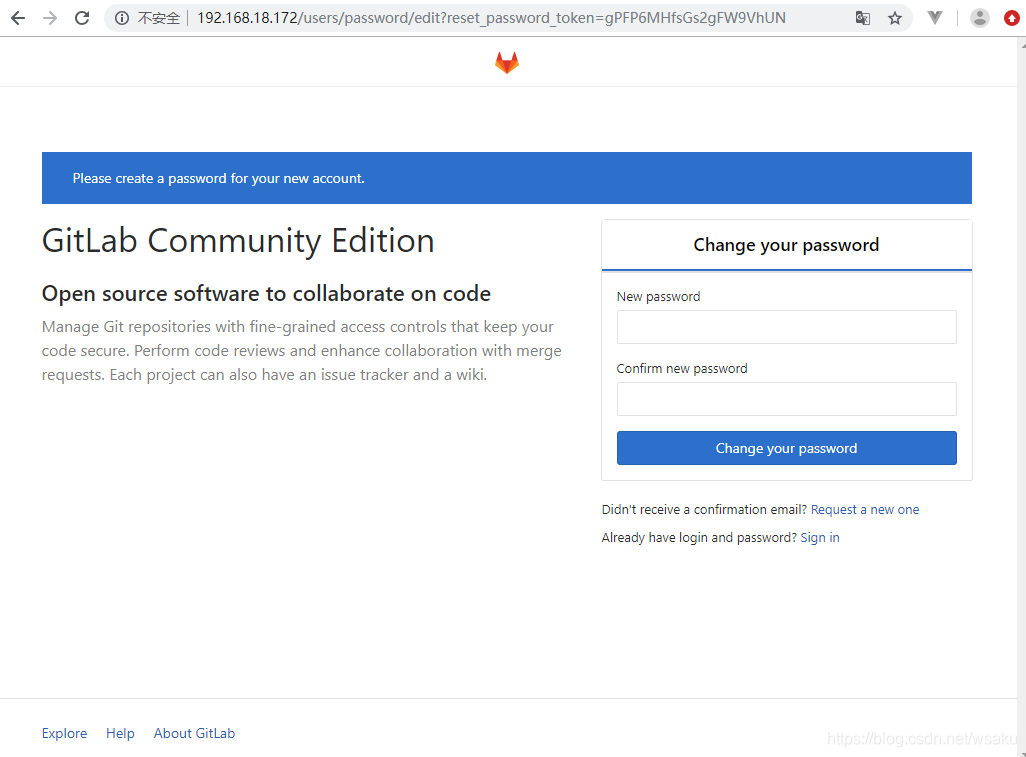The height and width of the screenshot is (757, 1026).
Task: Click the red extension icon
Action: point(1012,18)
